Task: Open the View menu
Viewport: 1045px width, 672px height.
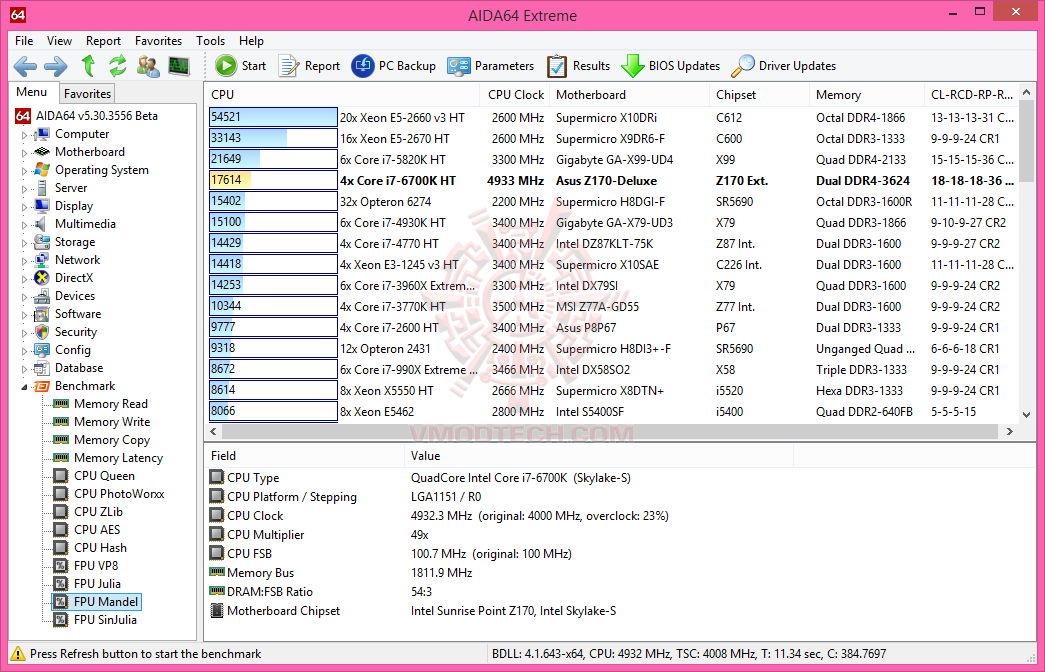Action: coord(59,41)
